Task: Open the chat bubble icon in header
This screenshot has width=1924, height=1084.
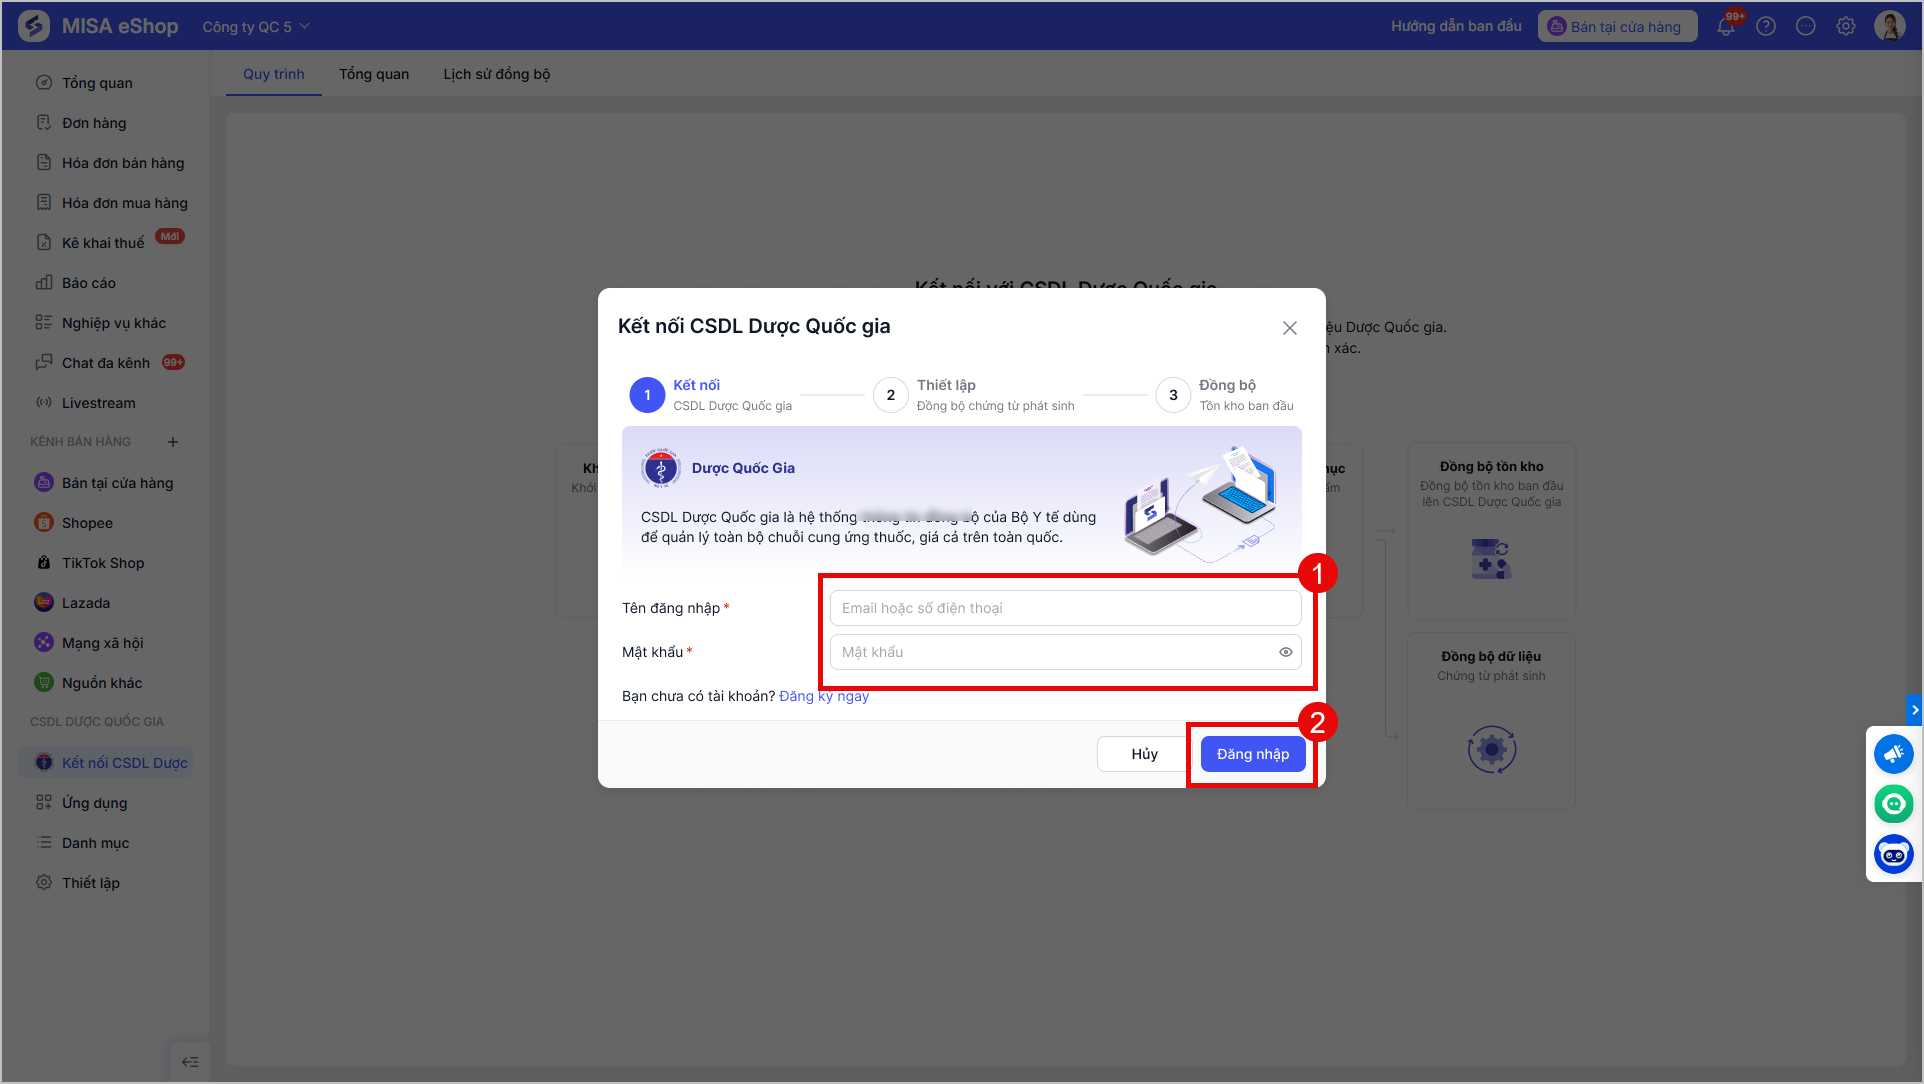Action: pyautogui.click(x=1806, y=27)
